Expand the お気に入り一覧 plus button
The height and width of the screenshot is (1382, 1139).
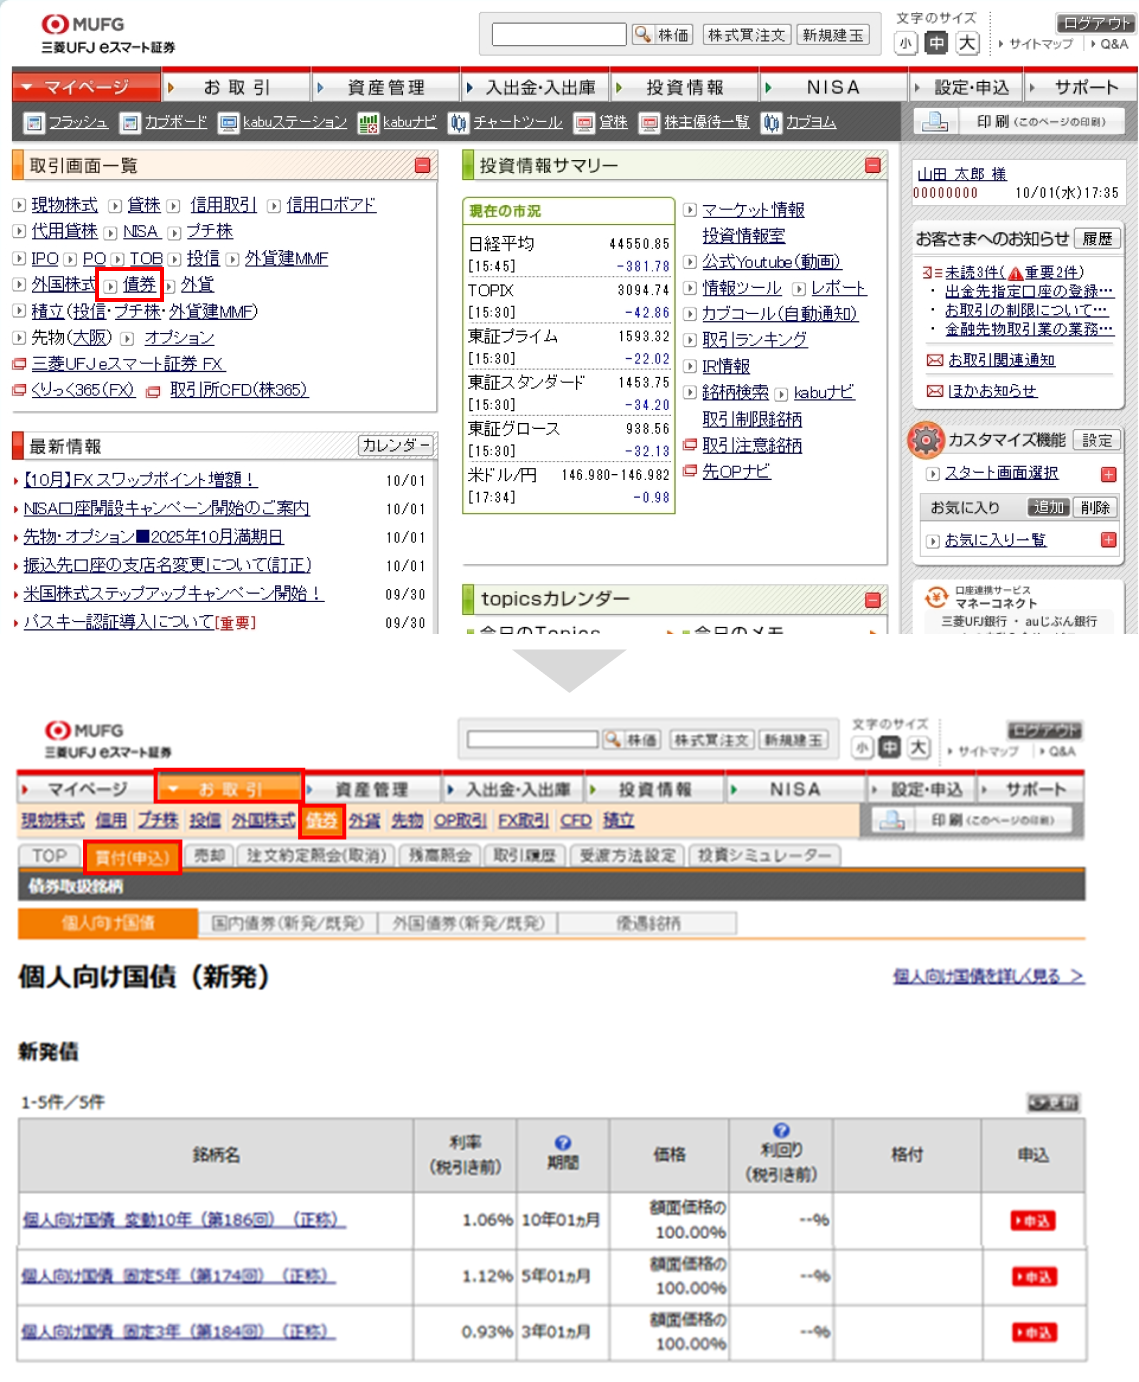(x=1108, y=540)
